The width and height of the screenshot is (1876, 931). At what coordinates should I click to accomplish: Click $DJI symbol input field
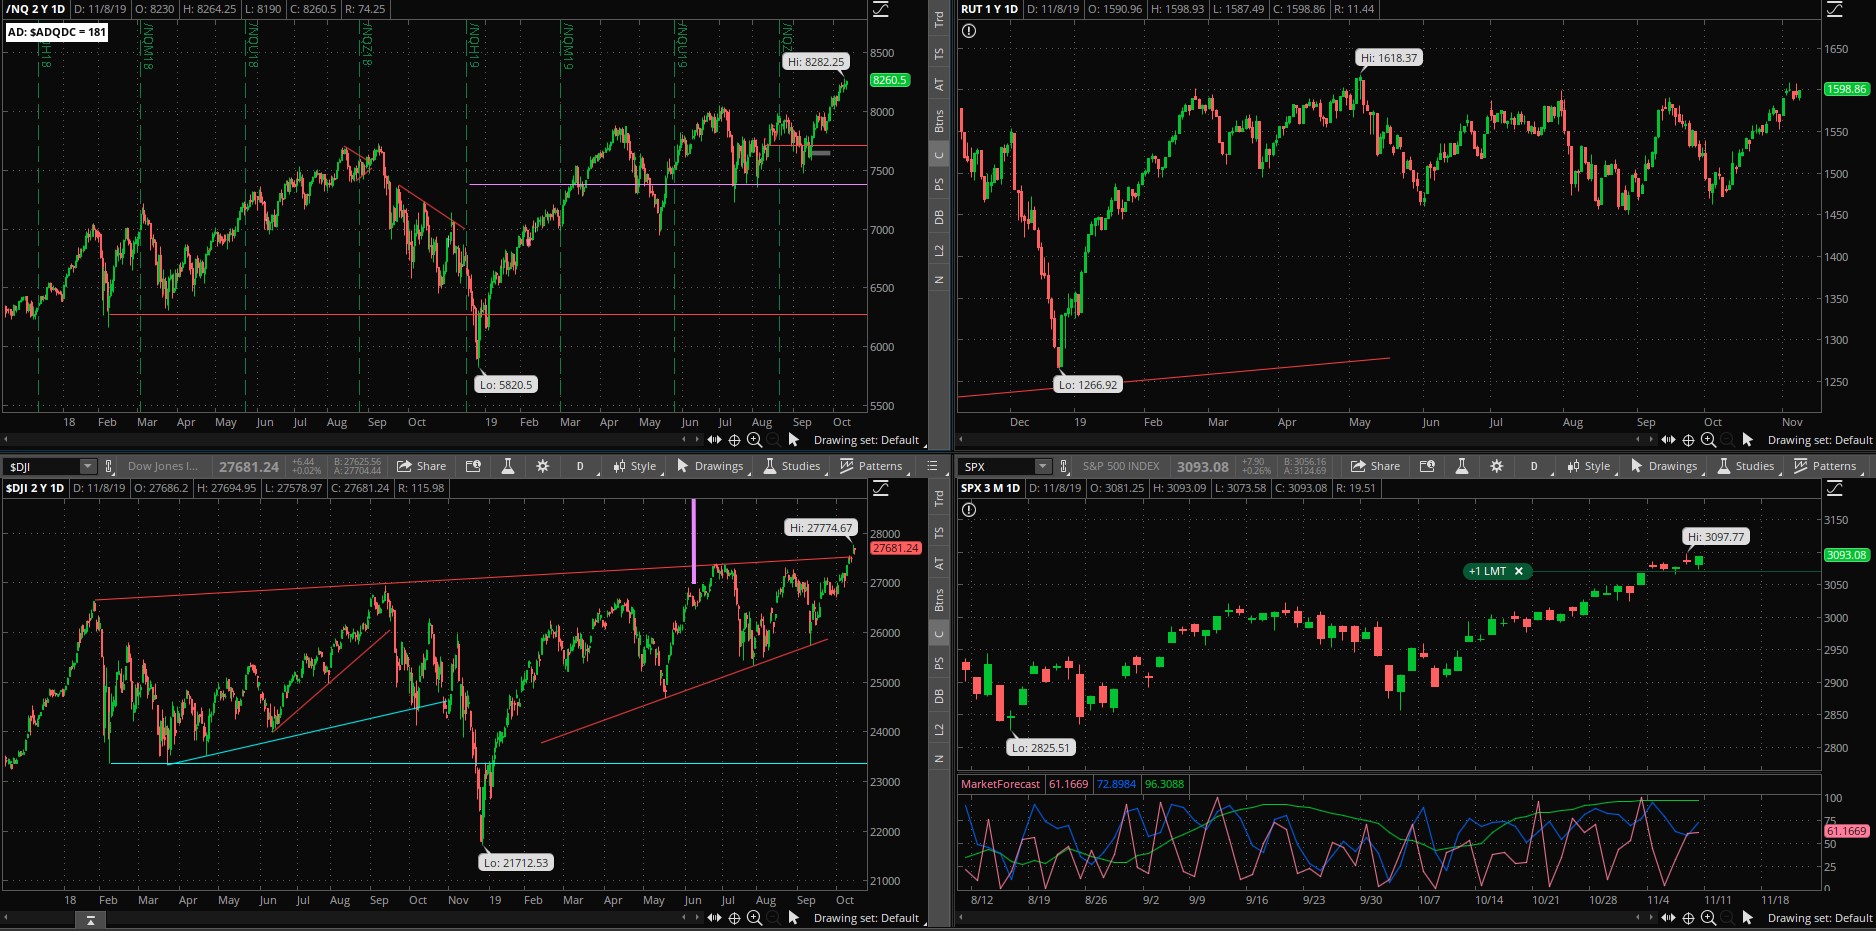42,466
